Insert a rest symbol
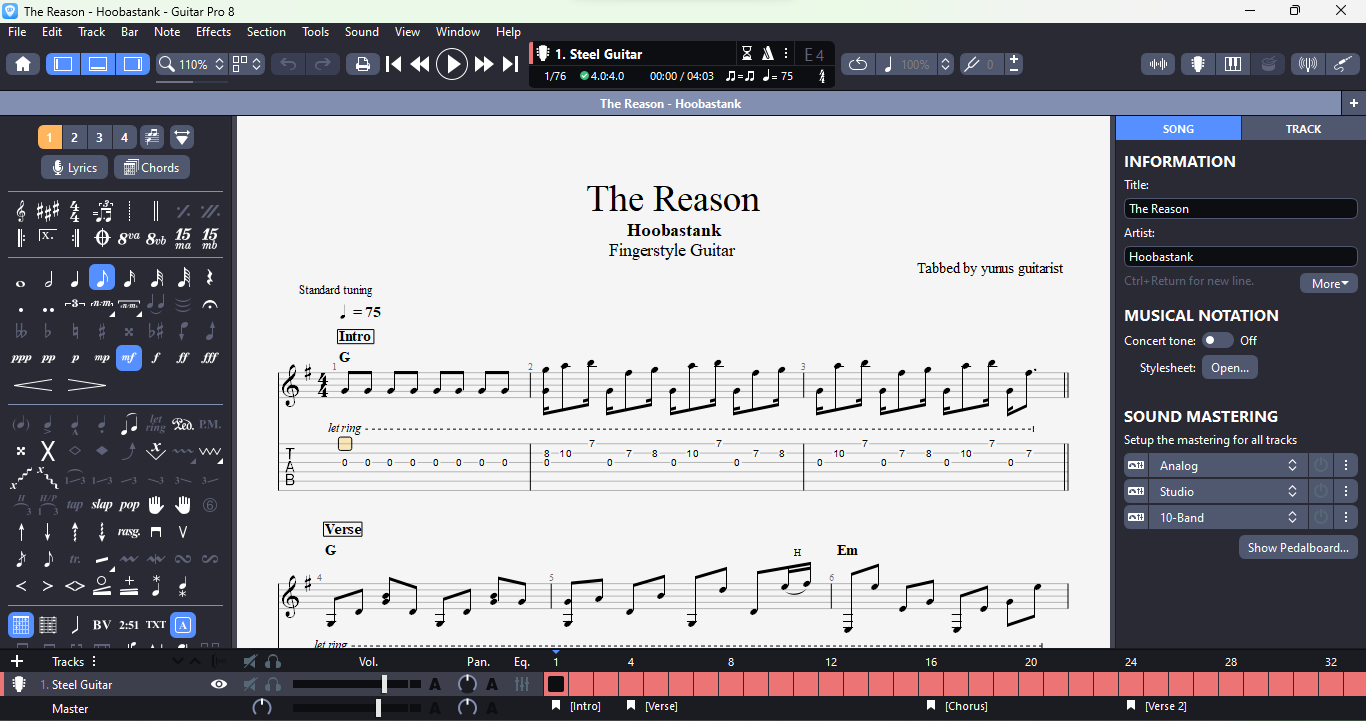This screenshot has width=1366, height=721. click(x=210, y=279)
